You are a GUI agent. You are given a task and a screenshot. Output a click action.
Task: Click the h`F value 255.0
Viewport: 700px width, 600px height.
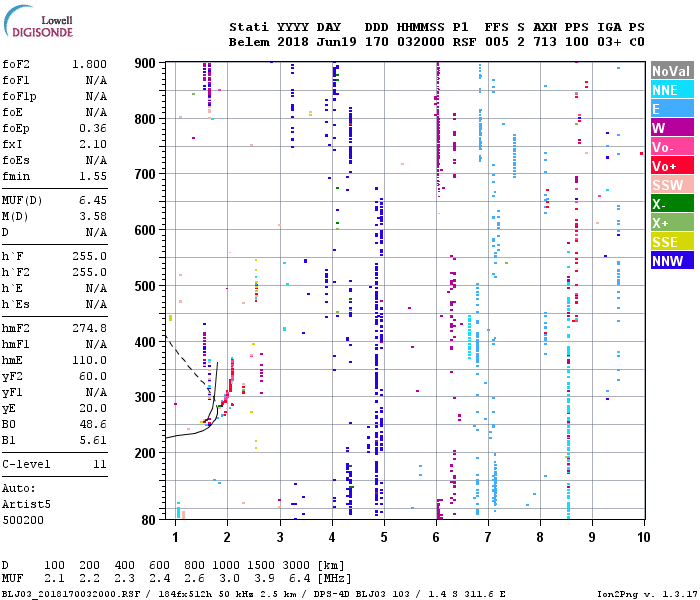pyautogui.click(x=90, y=256)
